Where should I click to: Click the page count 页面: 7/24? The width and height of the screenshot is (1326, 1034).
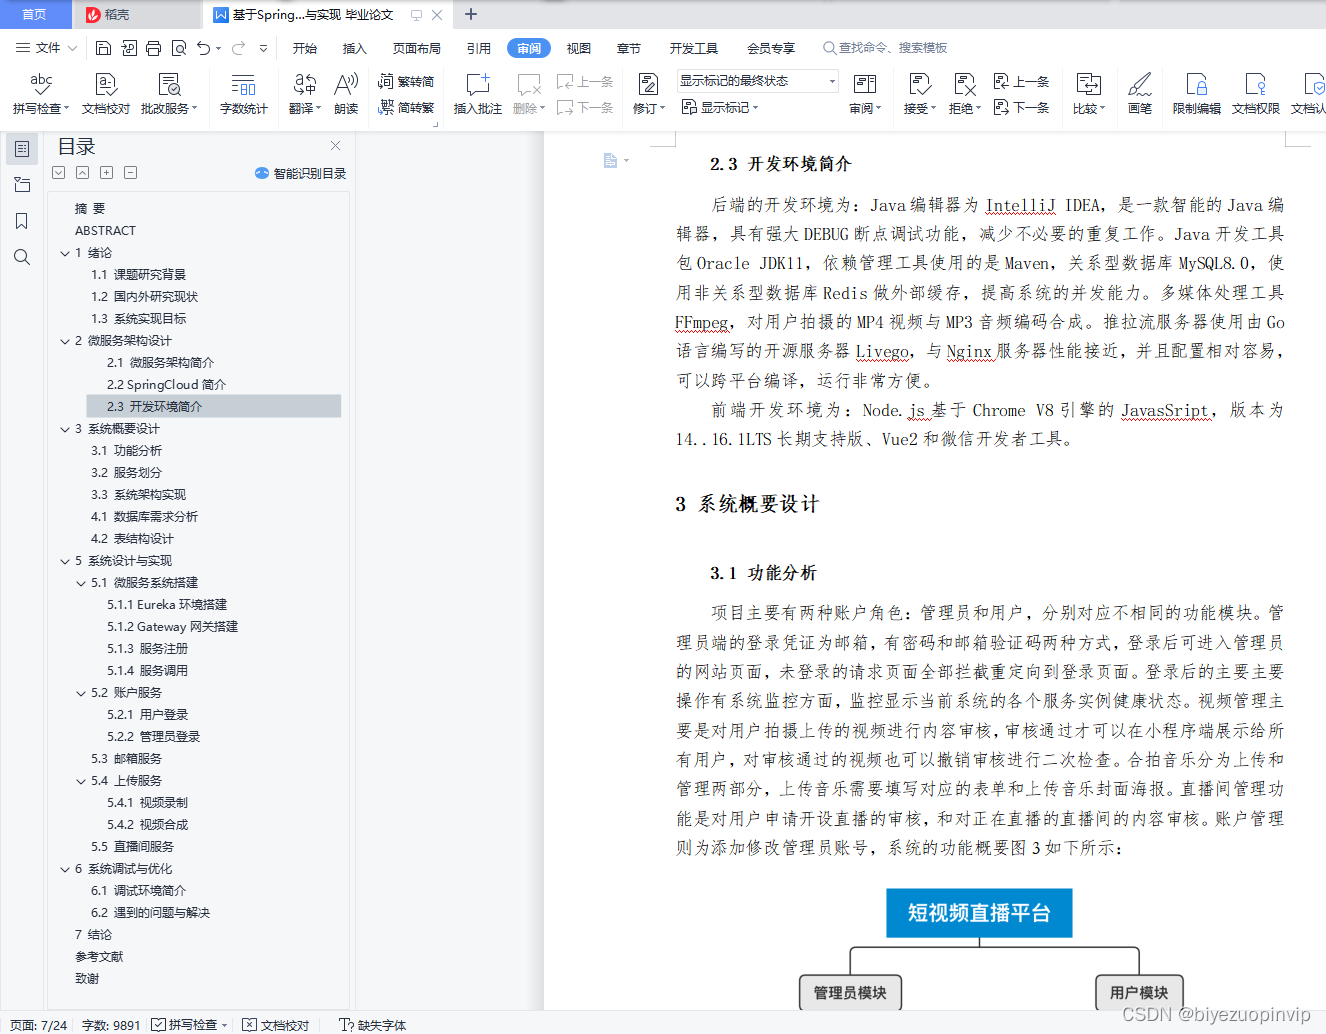pyautogui.click(x=39, y=1025)
